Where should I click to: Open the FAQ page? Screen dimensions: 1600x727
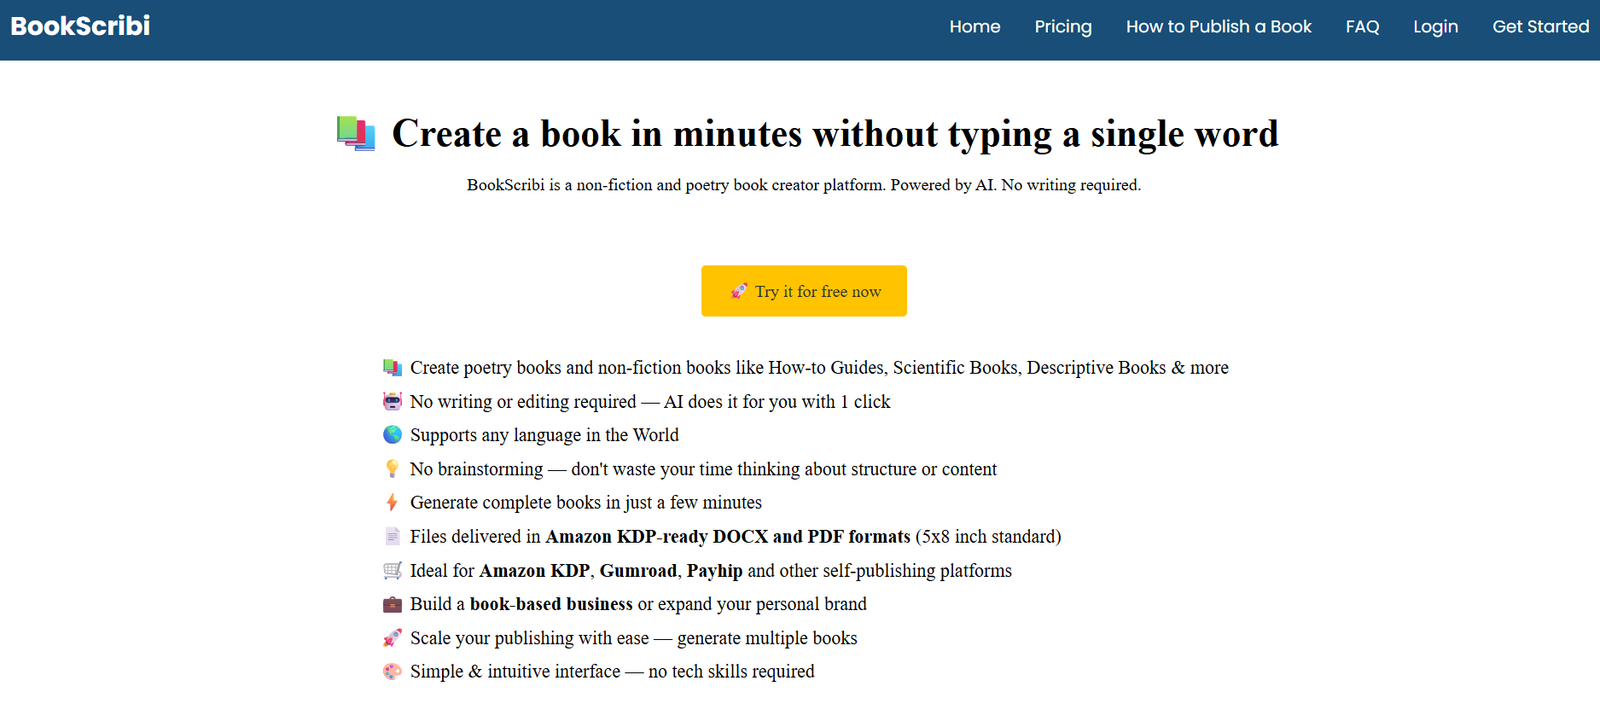[x=1362, y=27]
